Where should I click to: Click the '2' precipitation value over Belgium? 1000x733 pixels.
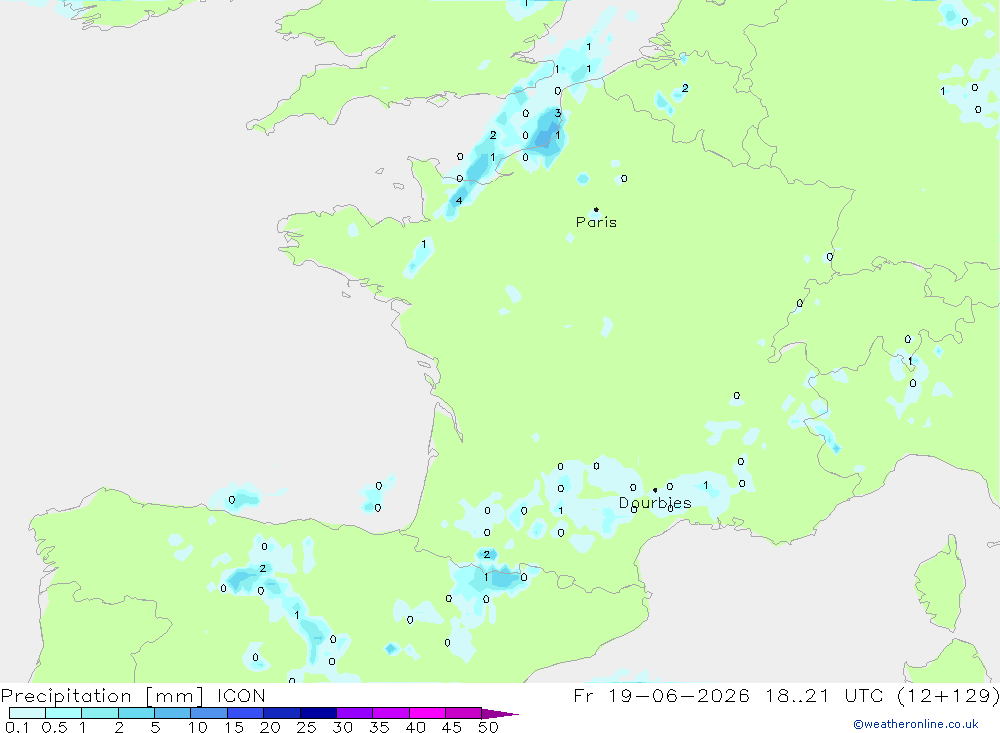(685, 88)
